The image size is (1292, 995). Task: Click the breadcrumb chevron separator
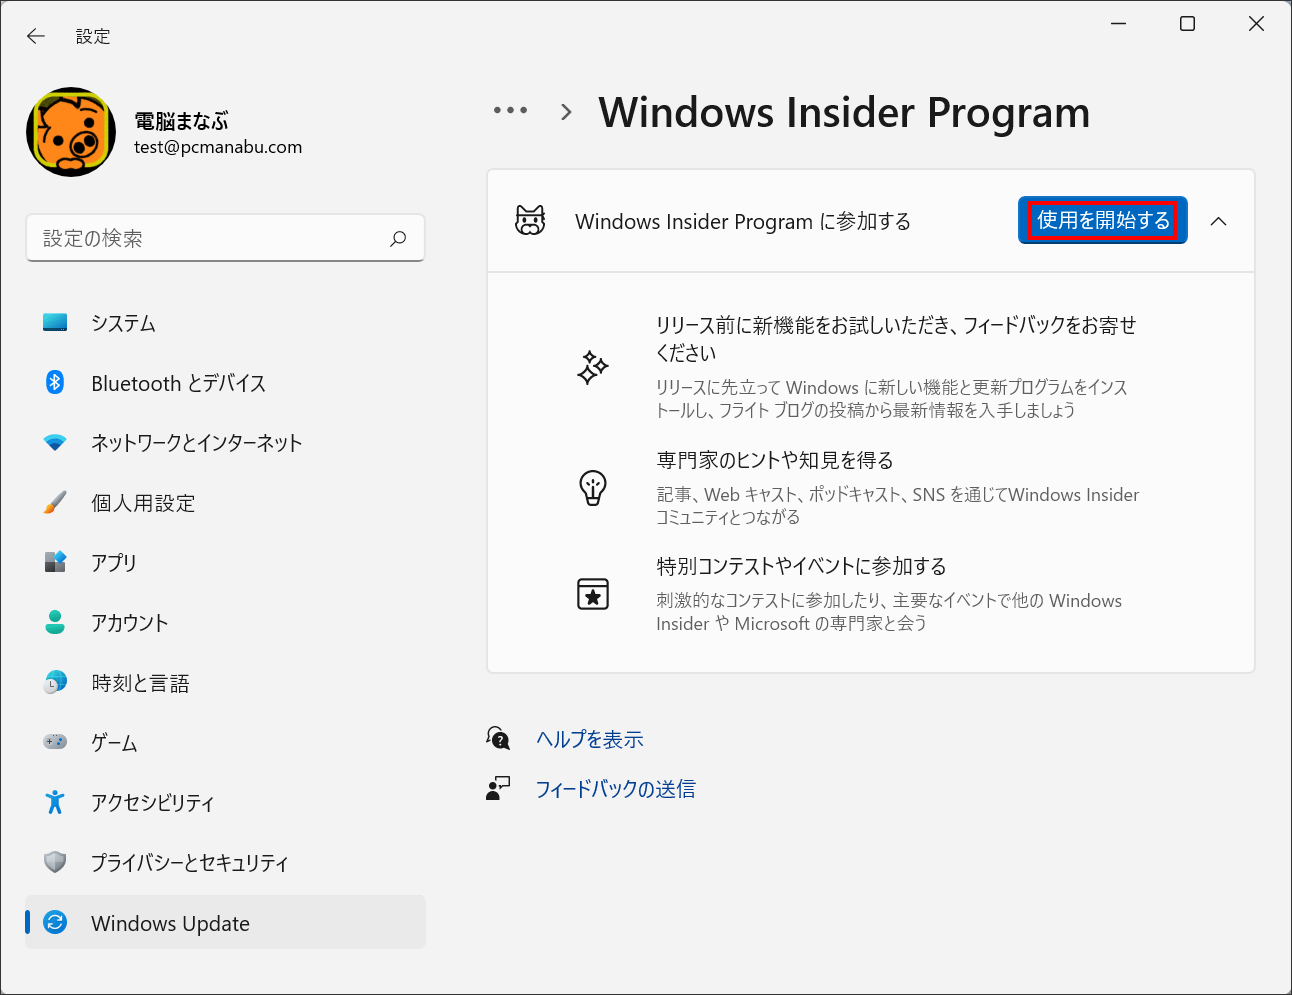click(567, 112)
